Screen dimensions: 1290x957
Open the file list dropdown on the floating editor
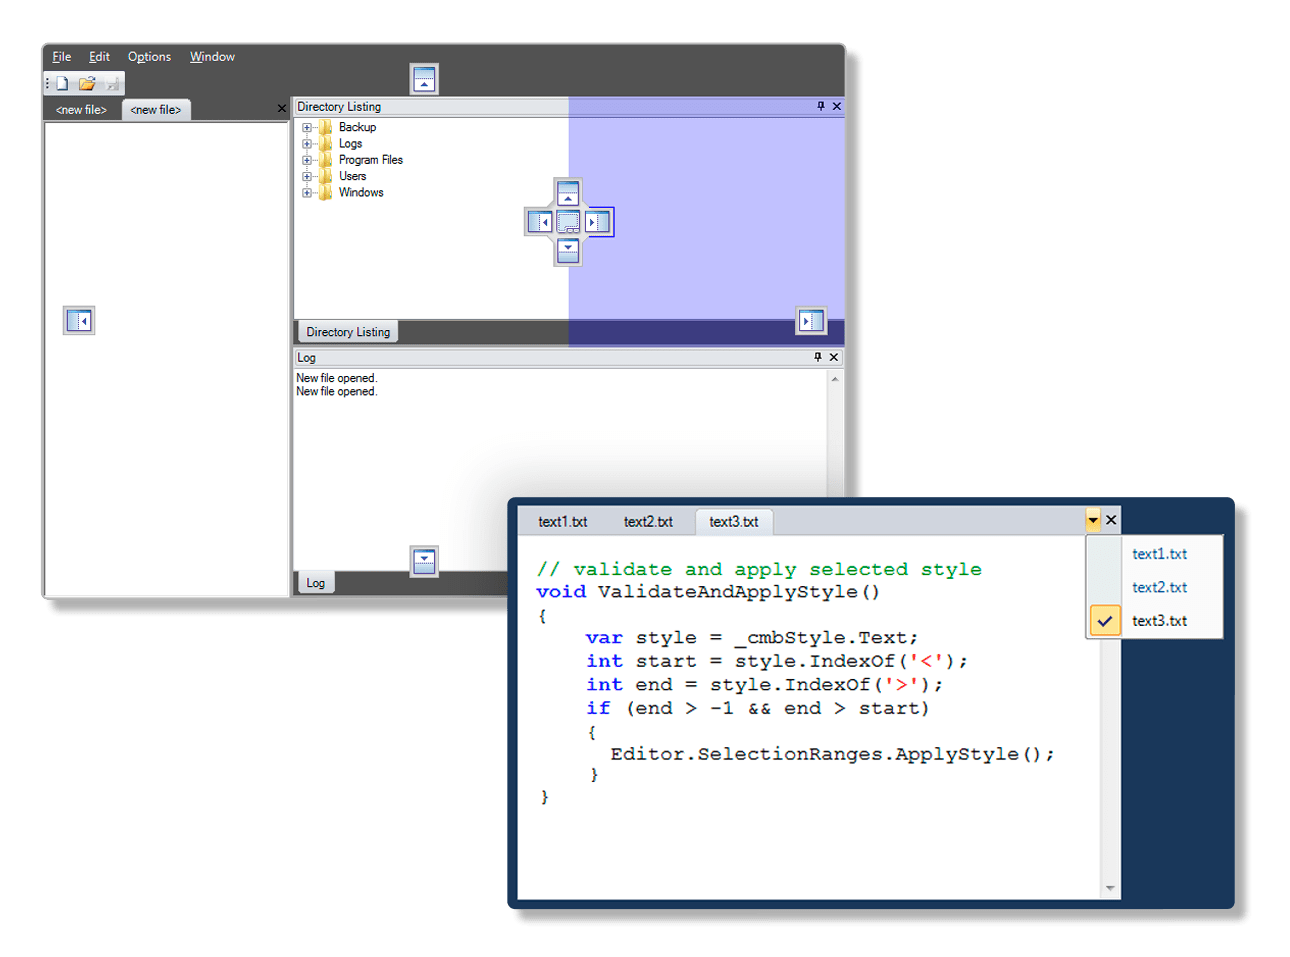coord(1093,519)
